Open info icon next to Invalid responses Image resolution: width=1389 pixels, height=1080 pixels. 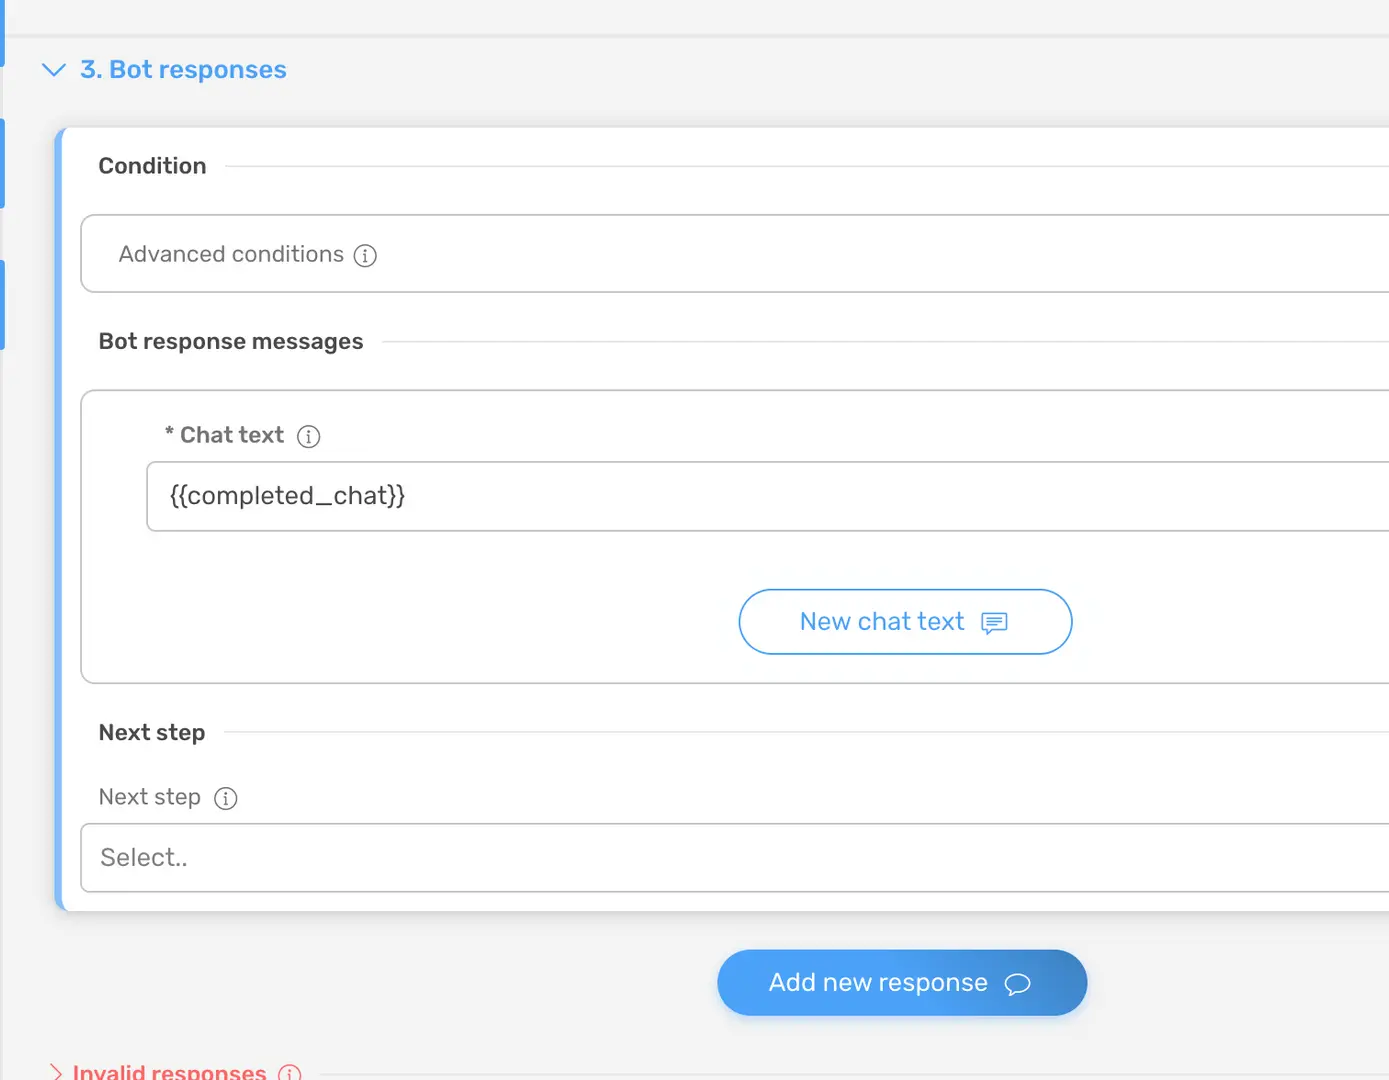(x=290, y=1073)
